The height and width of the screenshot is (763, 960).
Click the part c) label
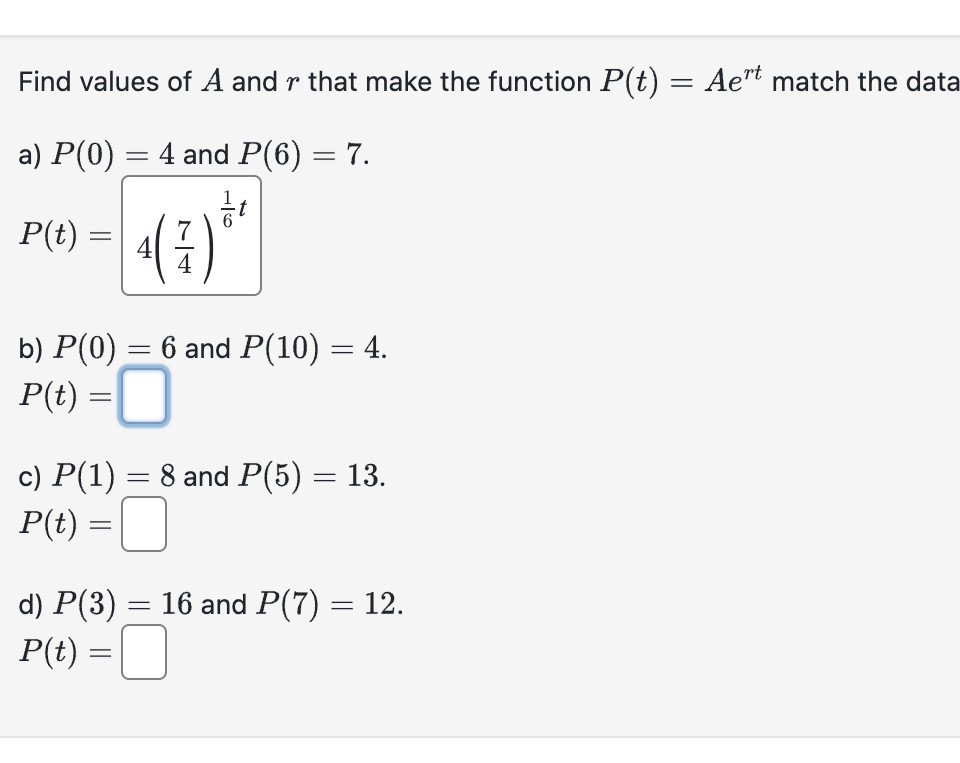point(29,476)
